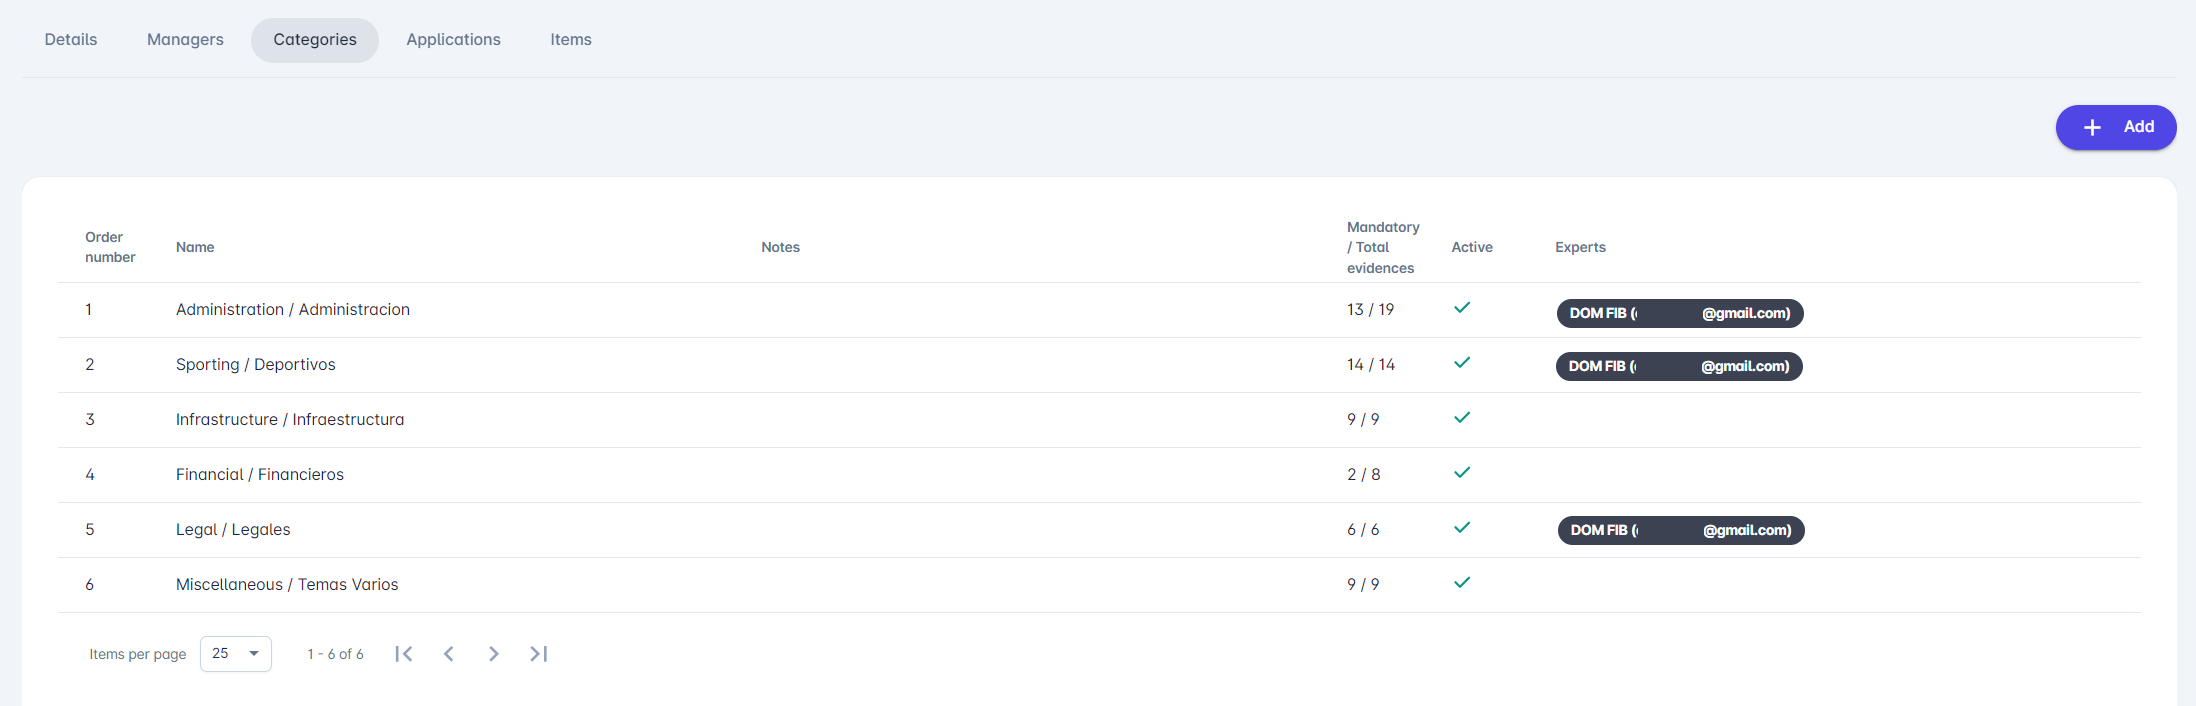Open the Items tab
2196x706 pixels.
coord(571,40)
